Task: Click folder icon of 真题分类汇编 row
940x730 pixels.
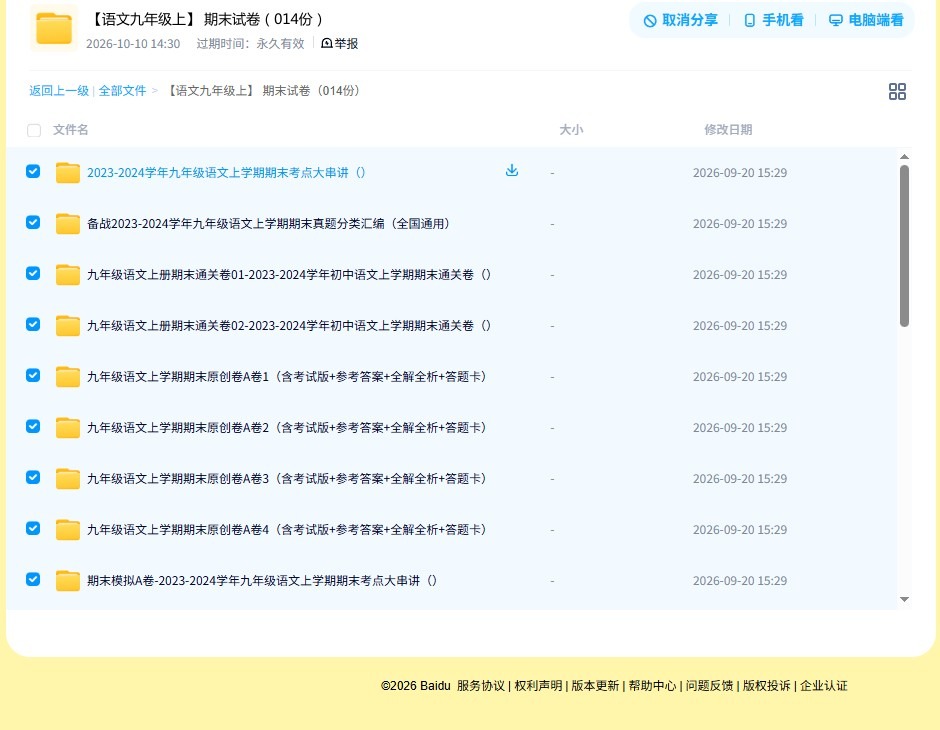Action: (x=68, y=224)
